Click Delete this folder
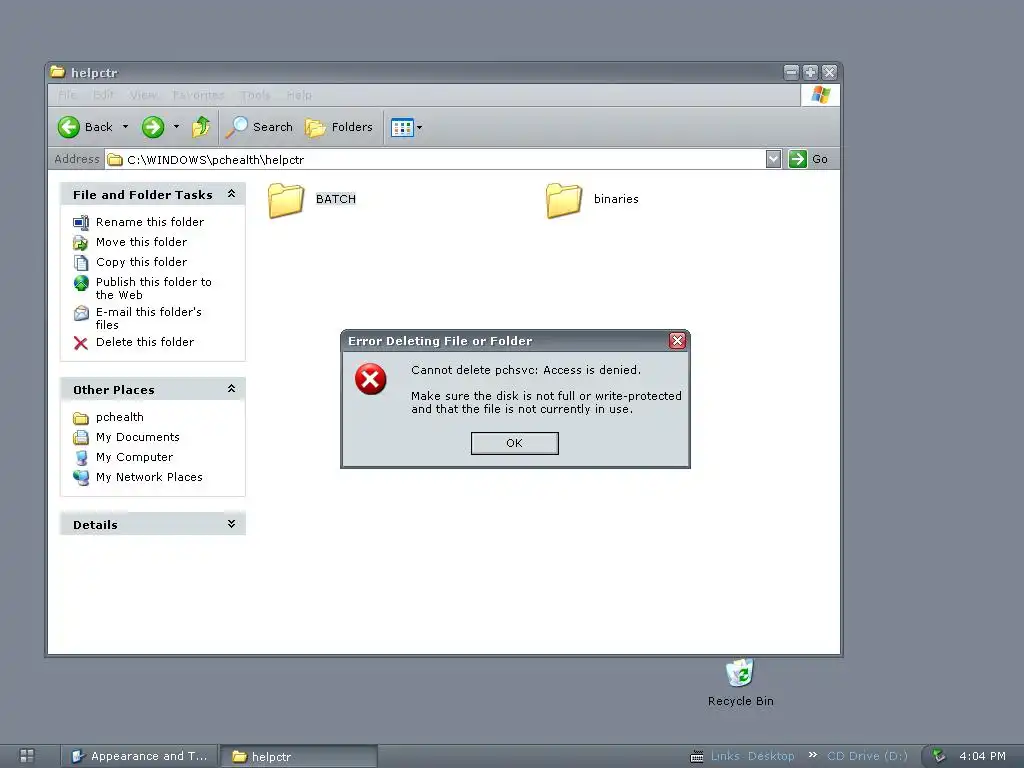The width and height of the screenshot is (1024, 768). coord(144,342)
